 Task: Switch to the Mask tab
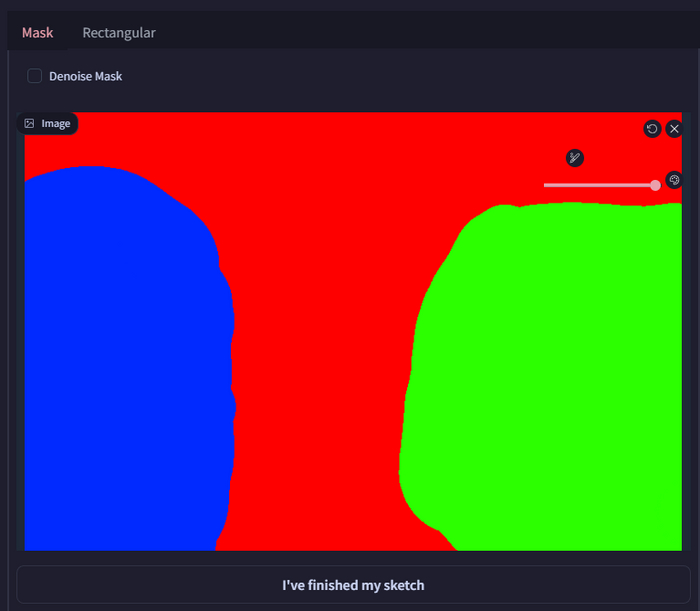[38, 33]
